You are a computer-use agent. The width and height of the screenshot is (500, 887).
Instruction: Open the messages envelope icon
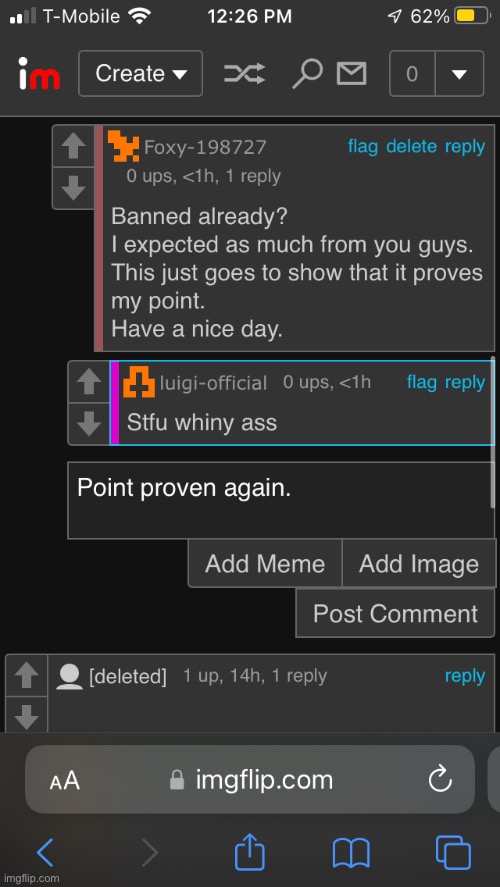click(351, 74)
